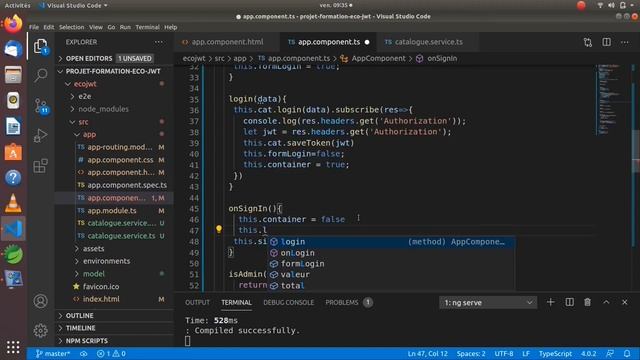Select the 'onLogin' autocomplete suggestion

391,253
